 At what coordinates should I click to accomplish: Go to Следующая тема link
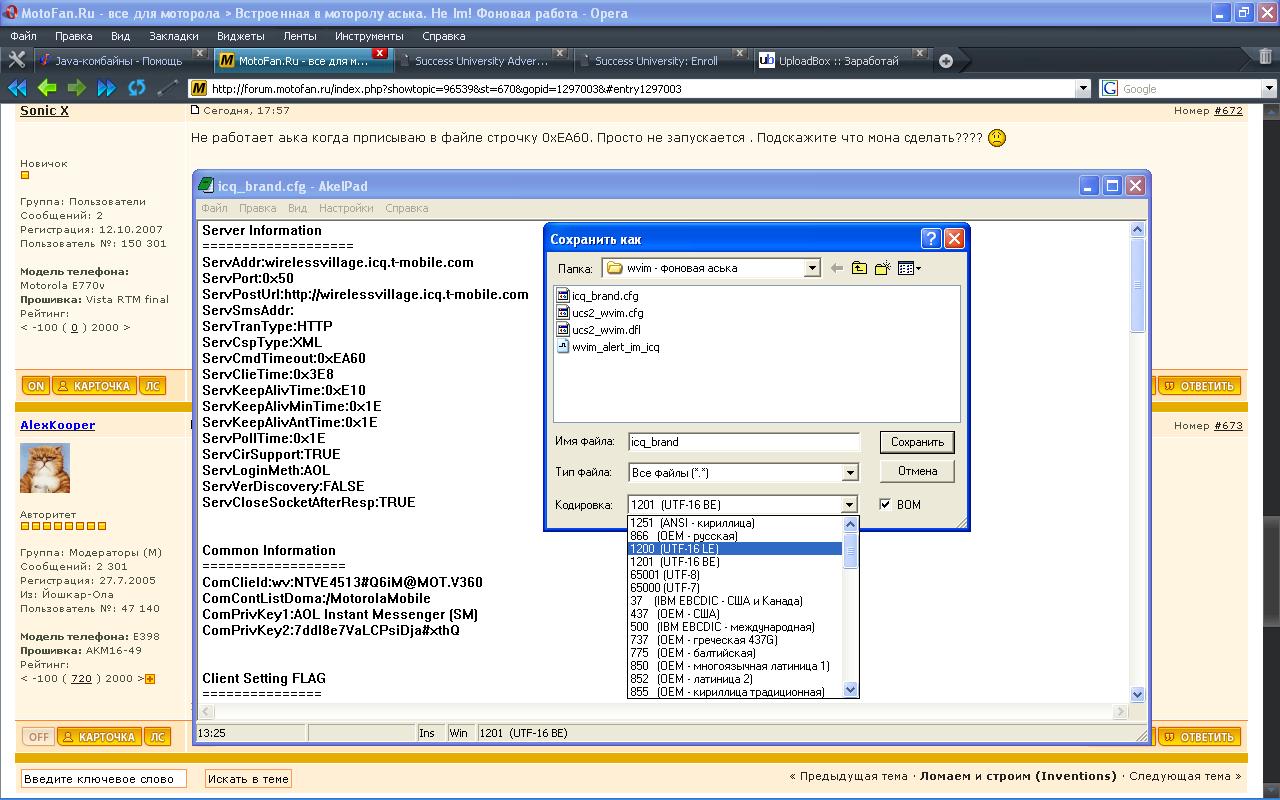pos(1185,776)
